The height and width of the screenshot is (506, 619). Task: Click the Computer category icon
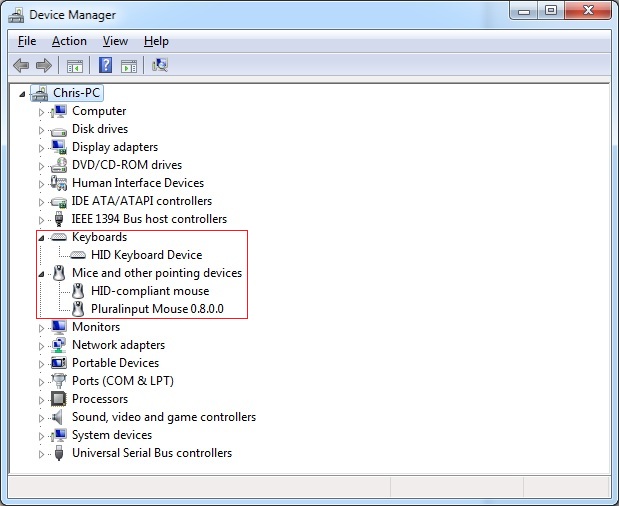pyautogui.click(x=59, y=111)
